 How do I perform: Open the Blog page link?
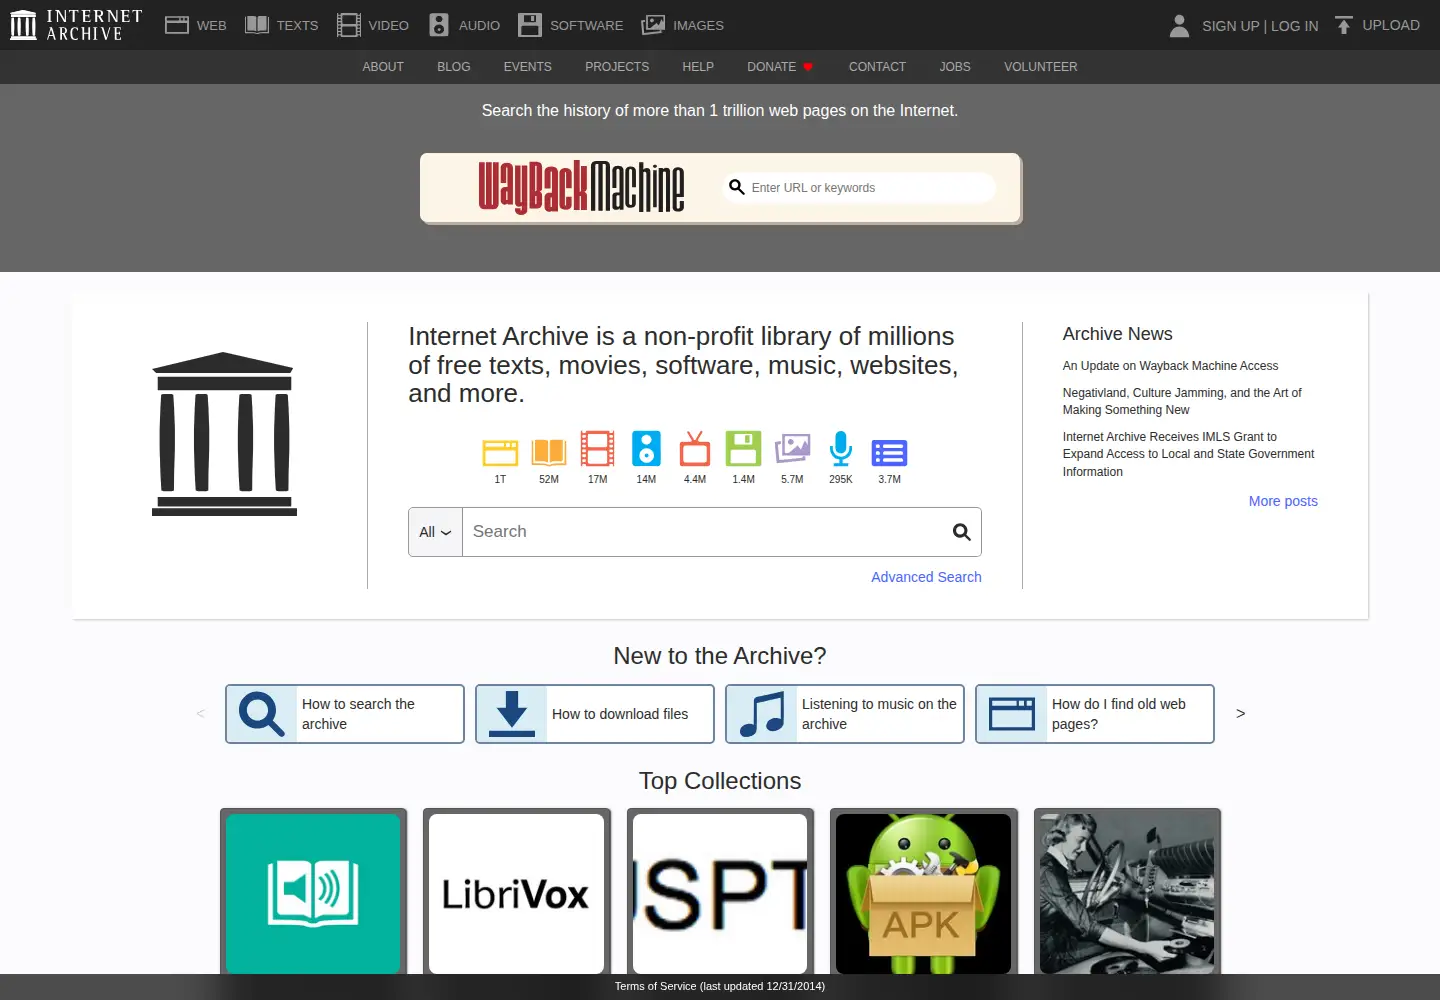tap(453, 67)
